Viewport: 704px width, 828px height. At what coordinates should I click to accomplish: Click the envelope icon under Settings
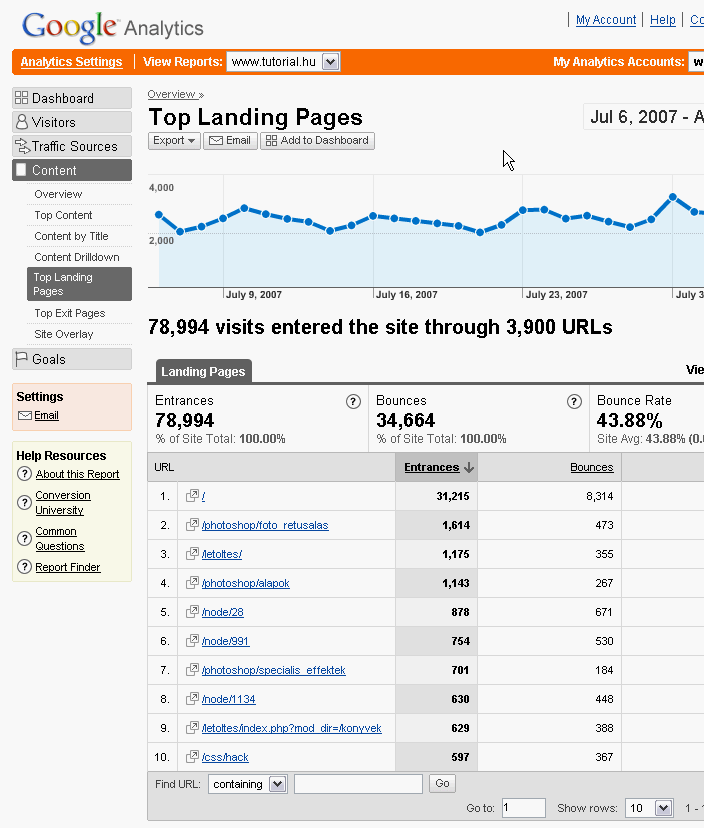(x=25, y=416)
